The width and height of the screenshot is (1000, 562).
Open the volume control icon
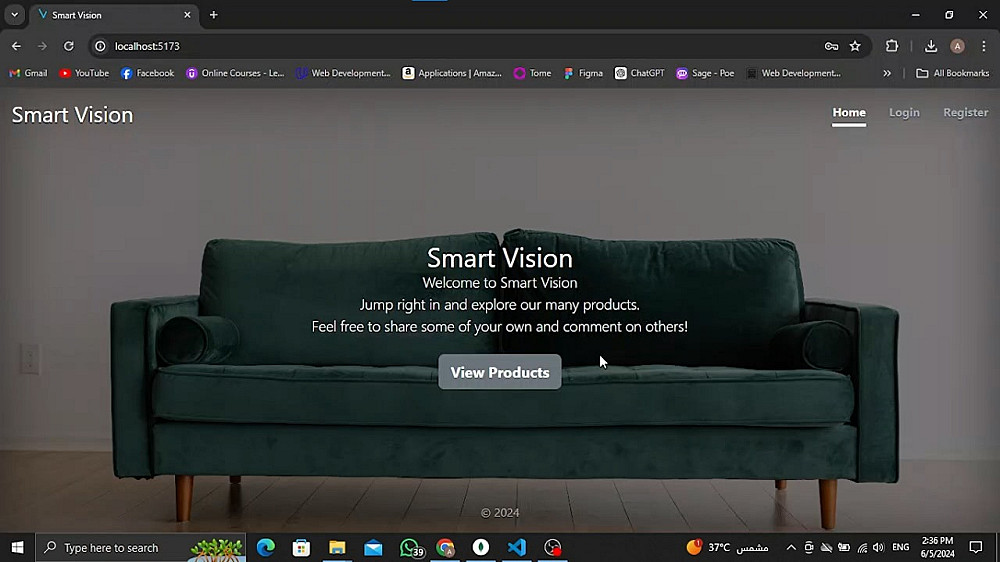coord(879,547)
